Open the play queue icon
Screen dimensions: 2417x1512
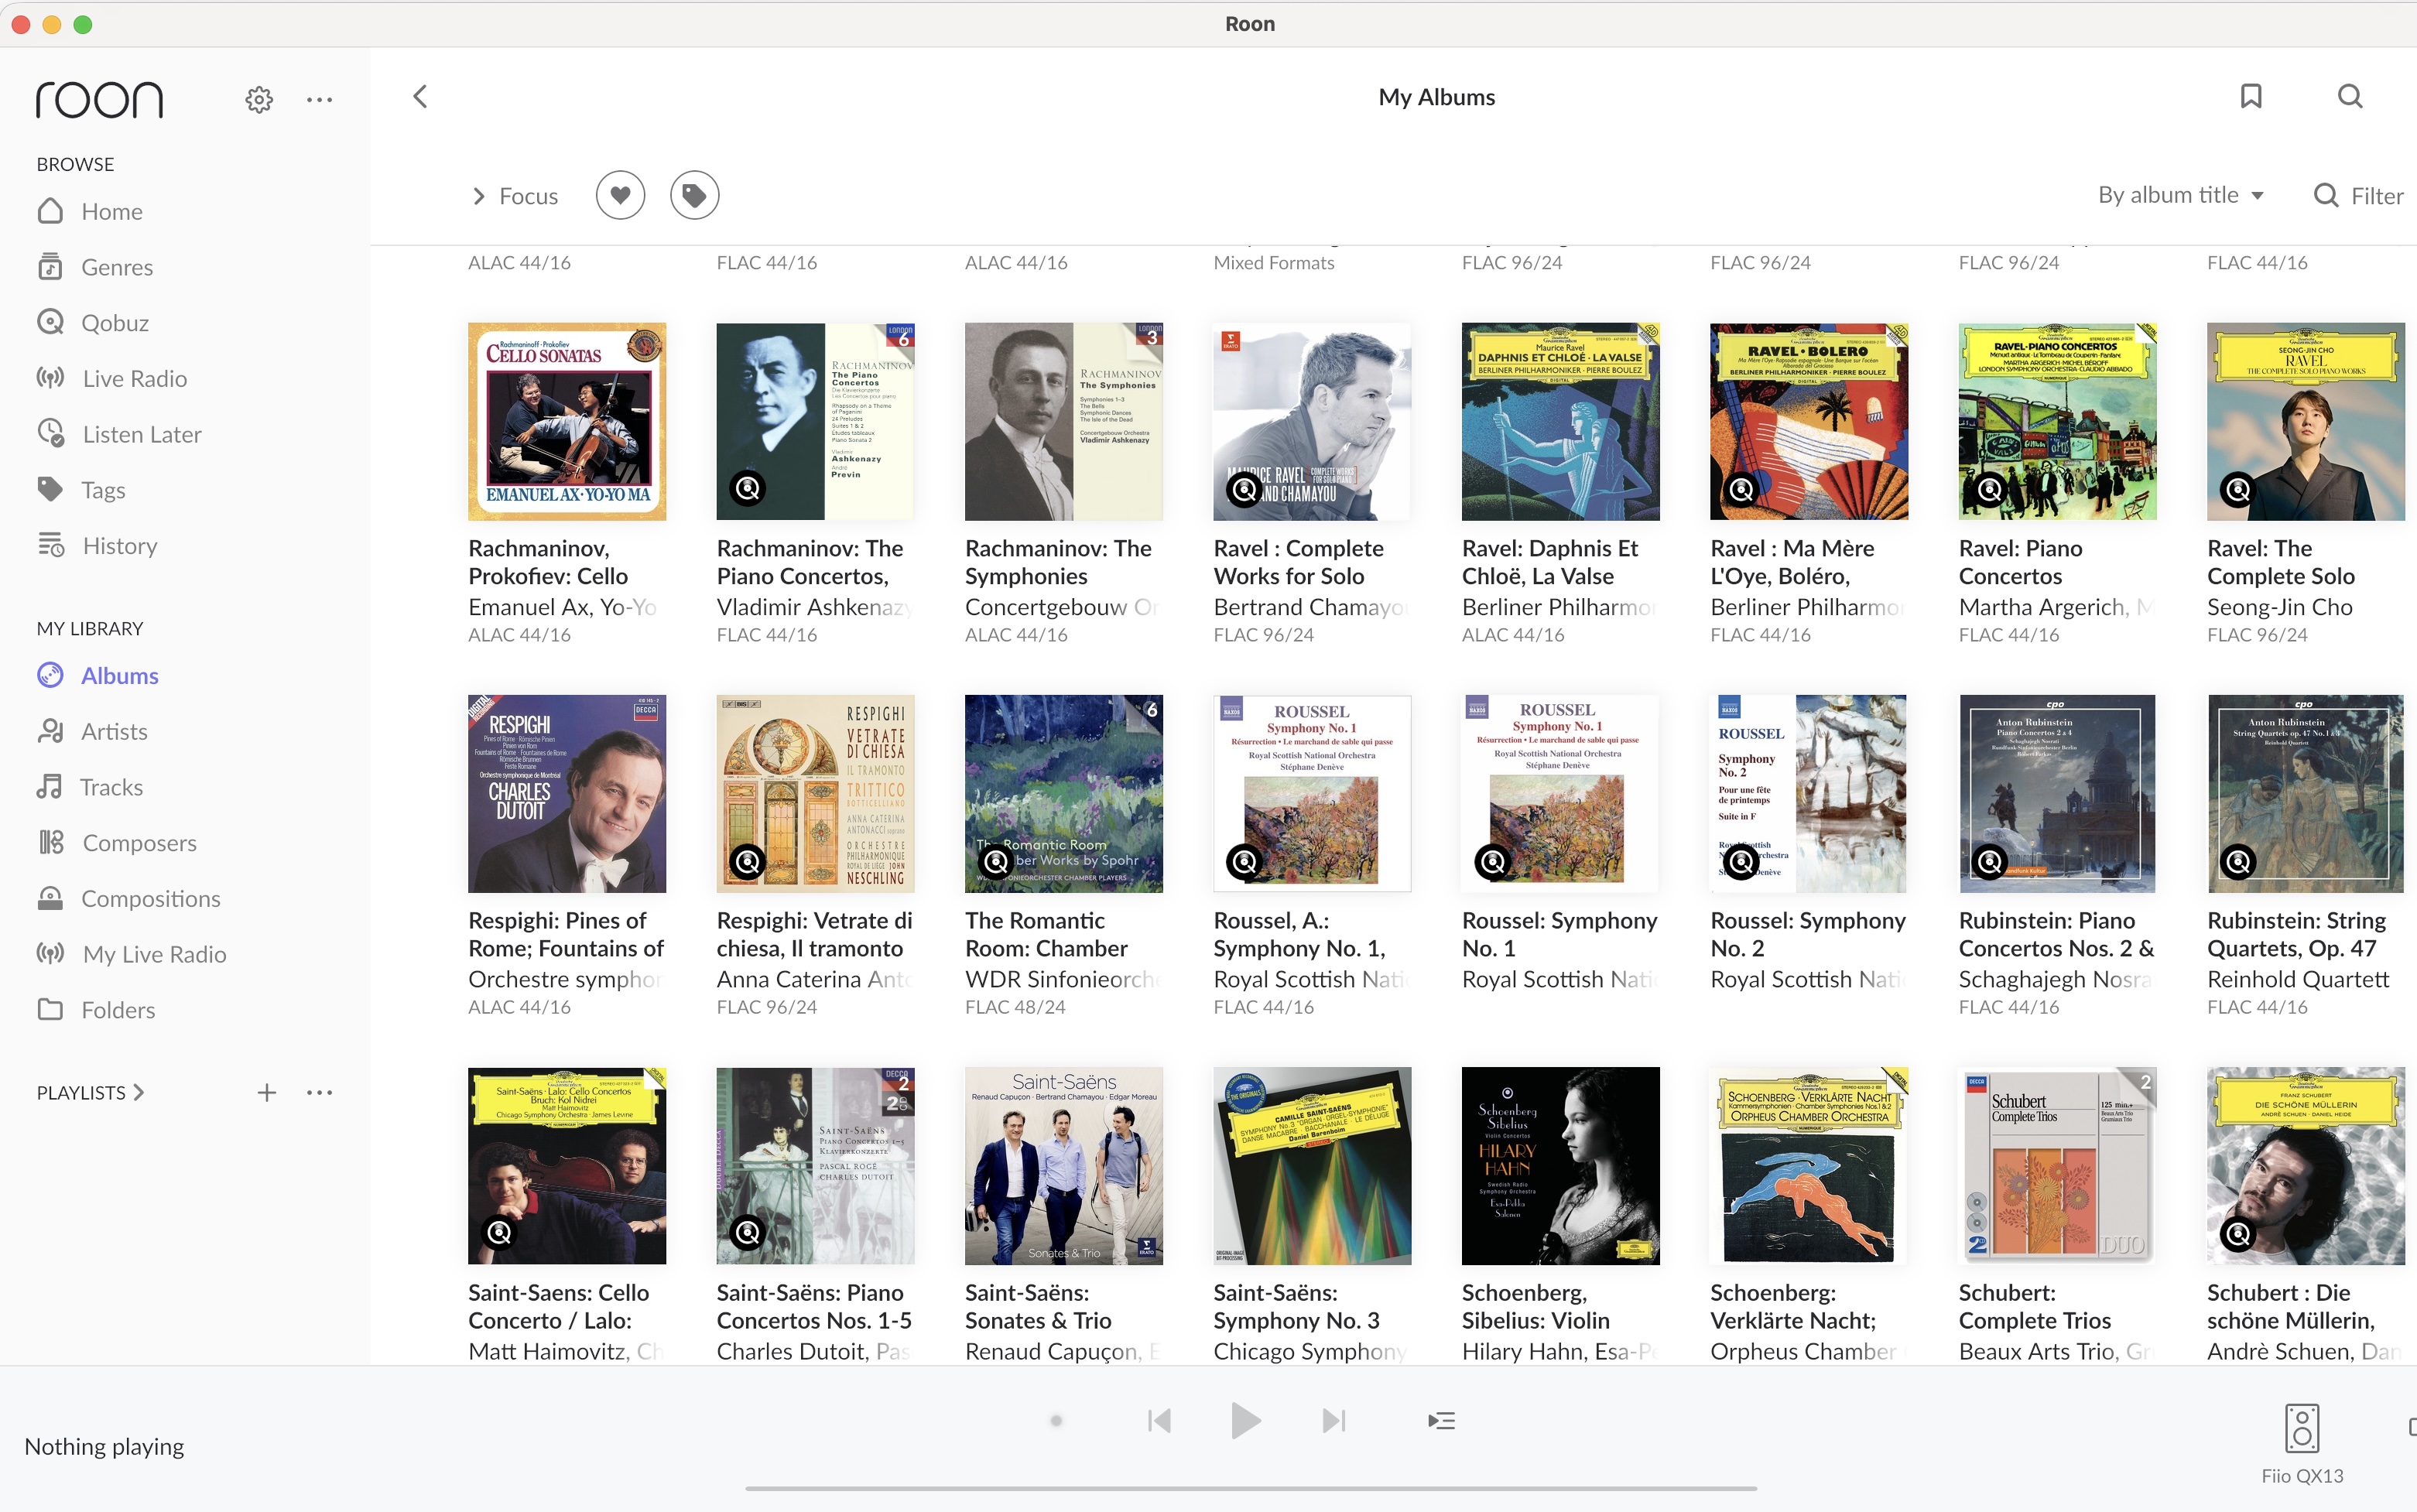[1441, 1420]
